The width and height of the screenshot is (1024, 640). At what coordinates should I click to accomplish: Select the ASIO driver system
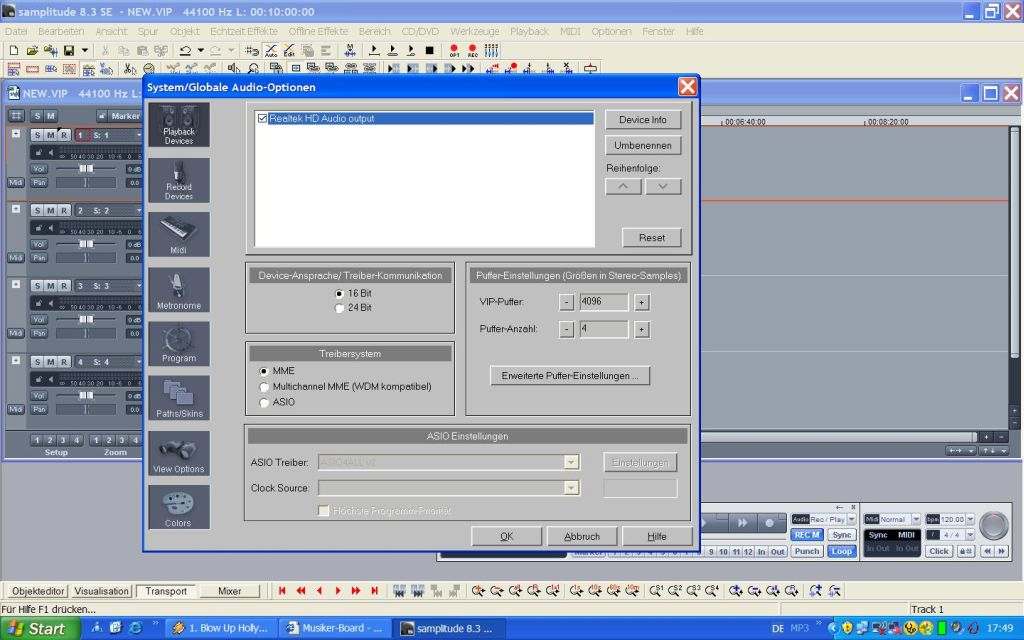click(264, 402)
